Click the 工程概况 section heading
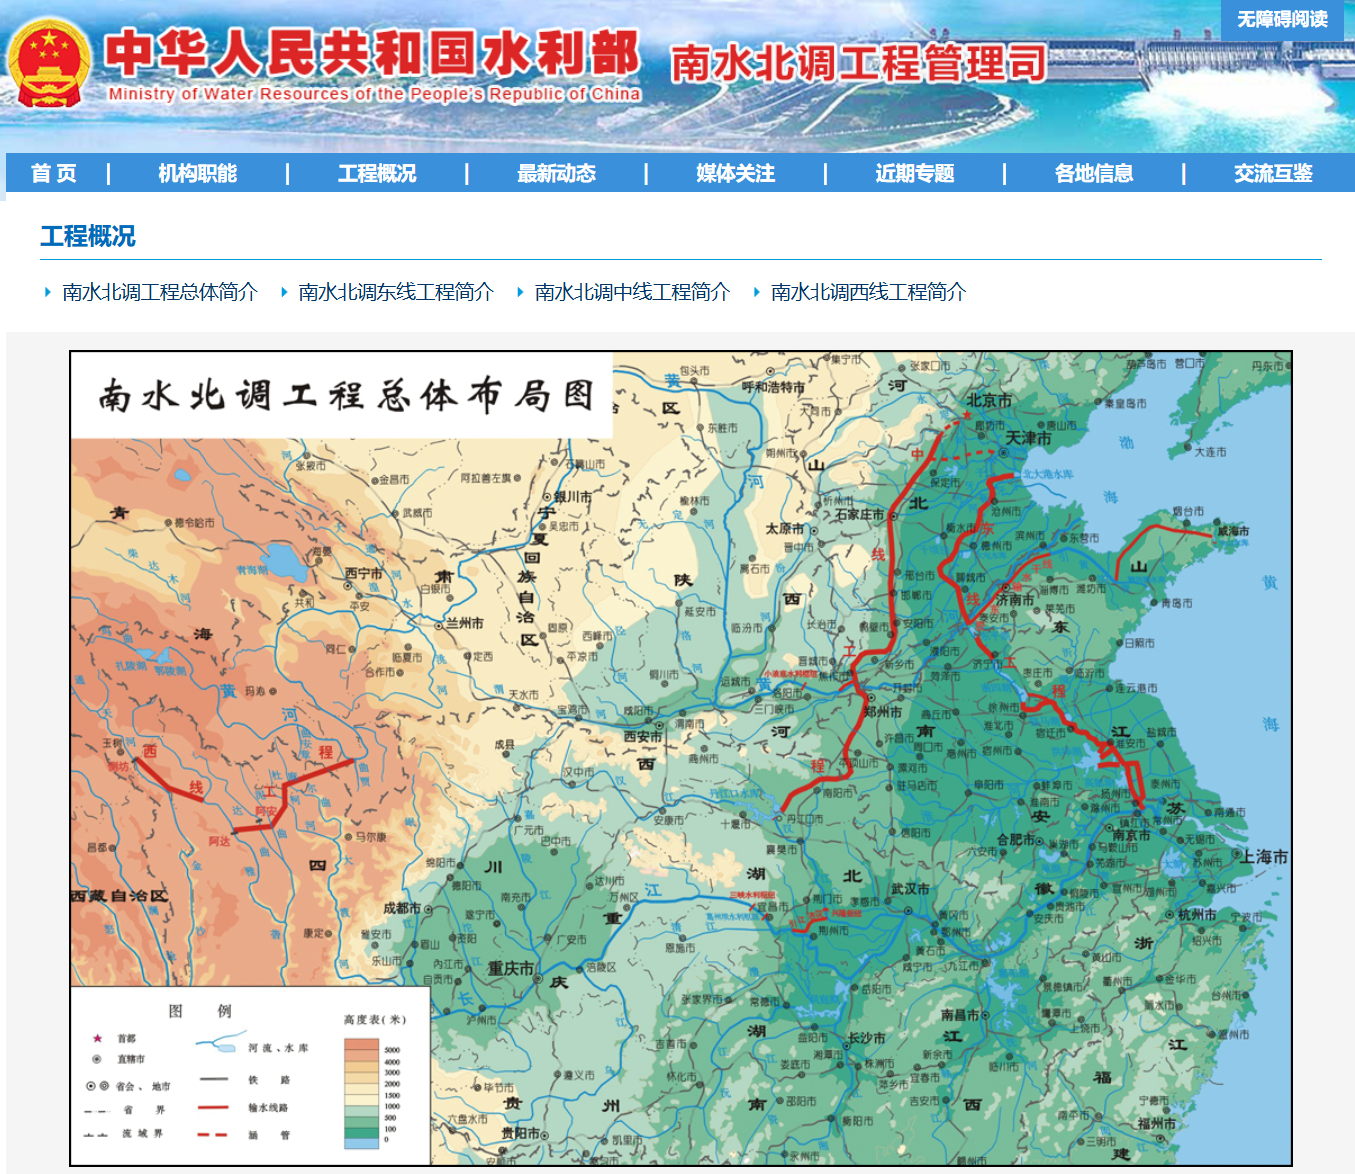 pyautogui.click(x=88, y=236)
